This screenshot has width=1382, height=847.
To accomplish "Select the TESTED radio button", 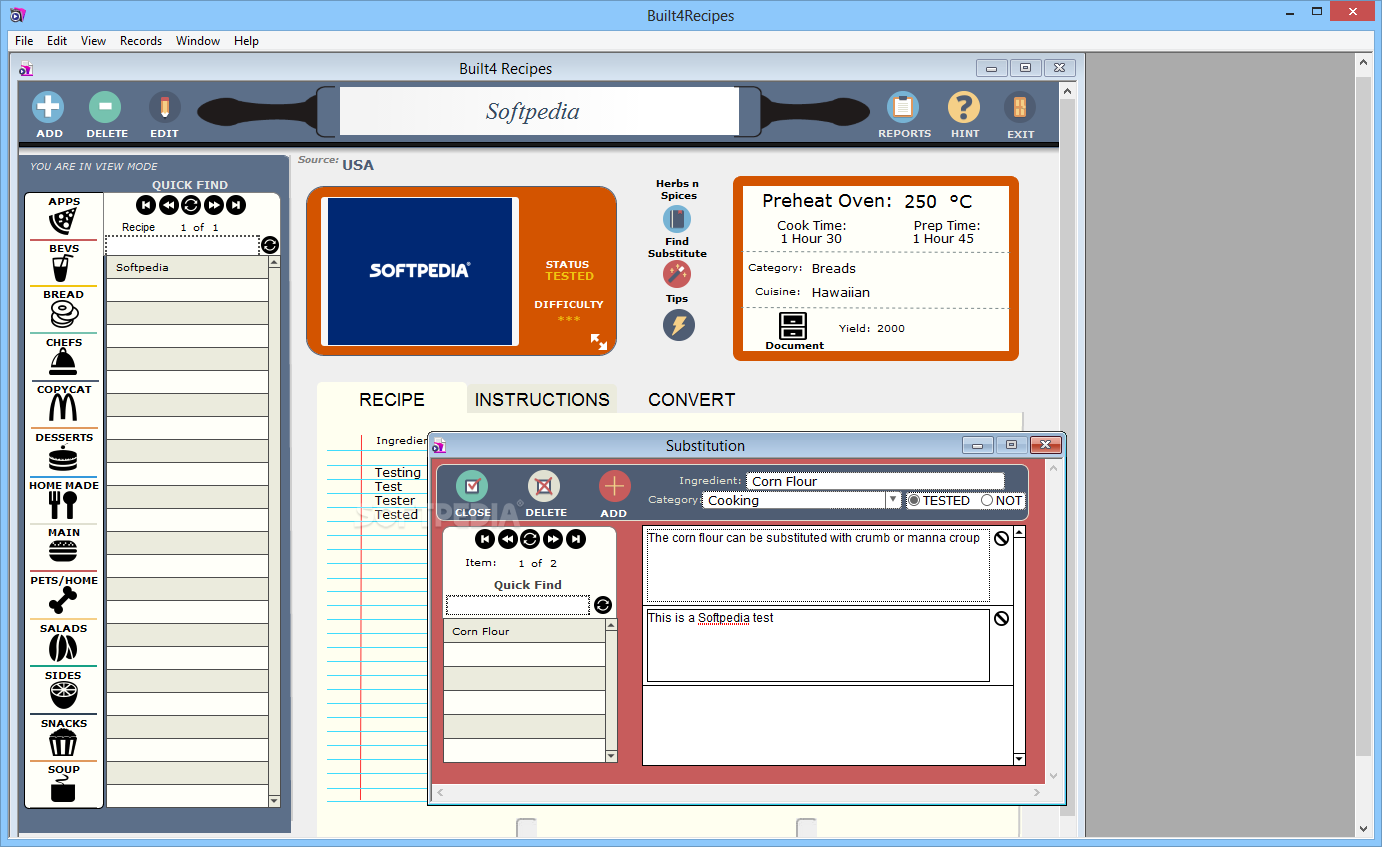I will tap(914, 500).
